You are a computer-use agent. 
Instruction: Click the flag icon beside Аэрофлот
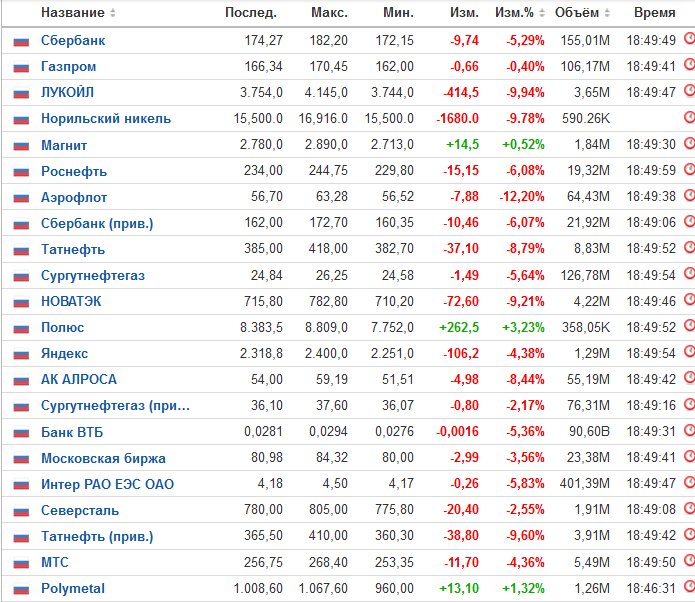point(21,198)
